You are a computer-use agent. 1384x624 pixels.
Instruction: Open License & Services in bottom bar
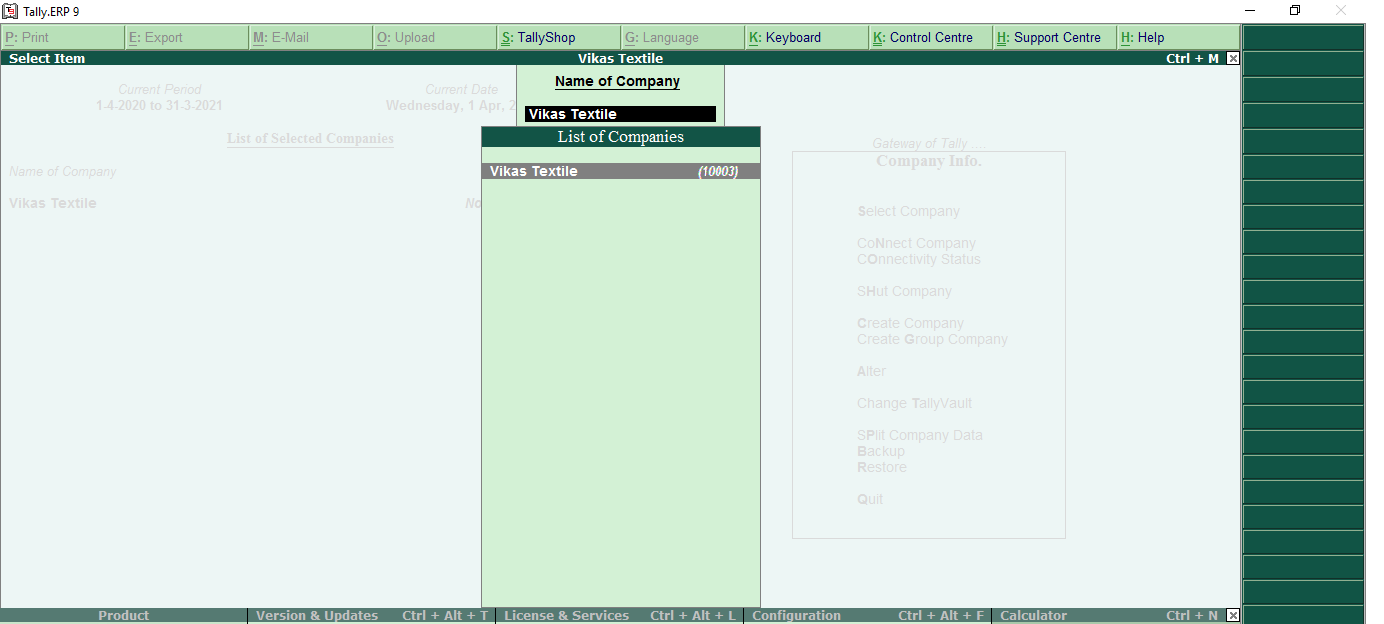pyautogui.click(x=620, y=616)
